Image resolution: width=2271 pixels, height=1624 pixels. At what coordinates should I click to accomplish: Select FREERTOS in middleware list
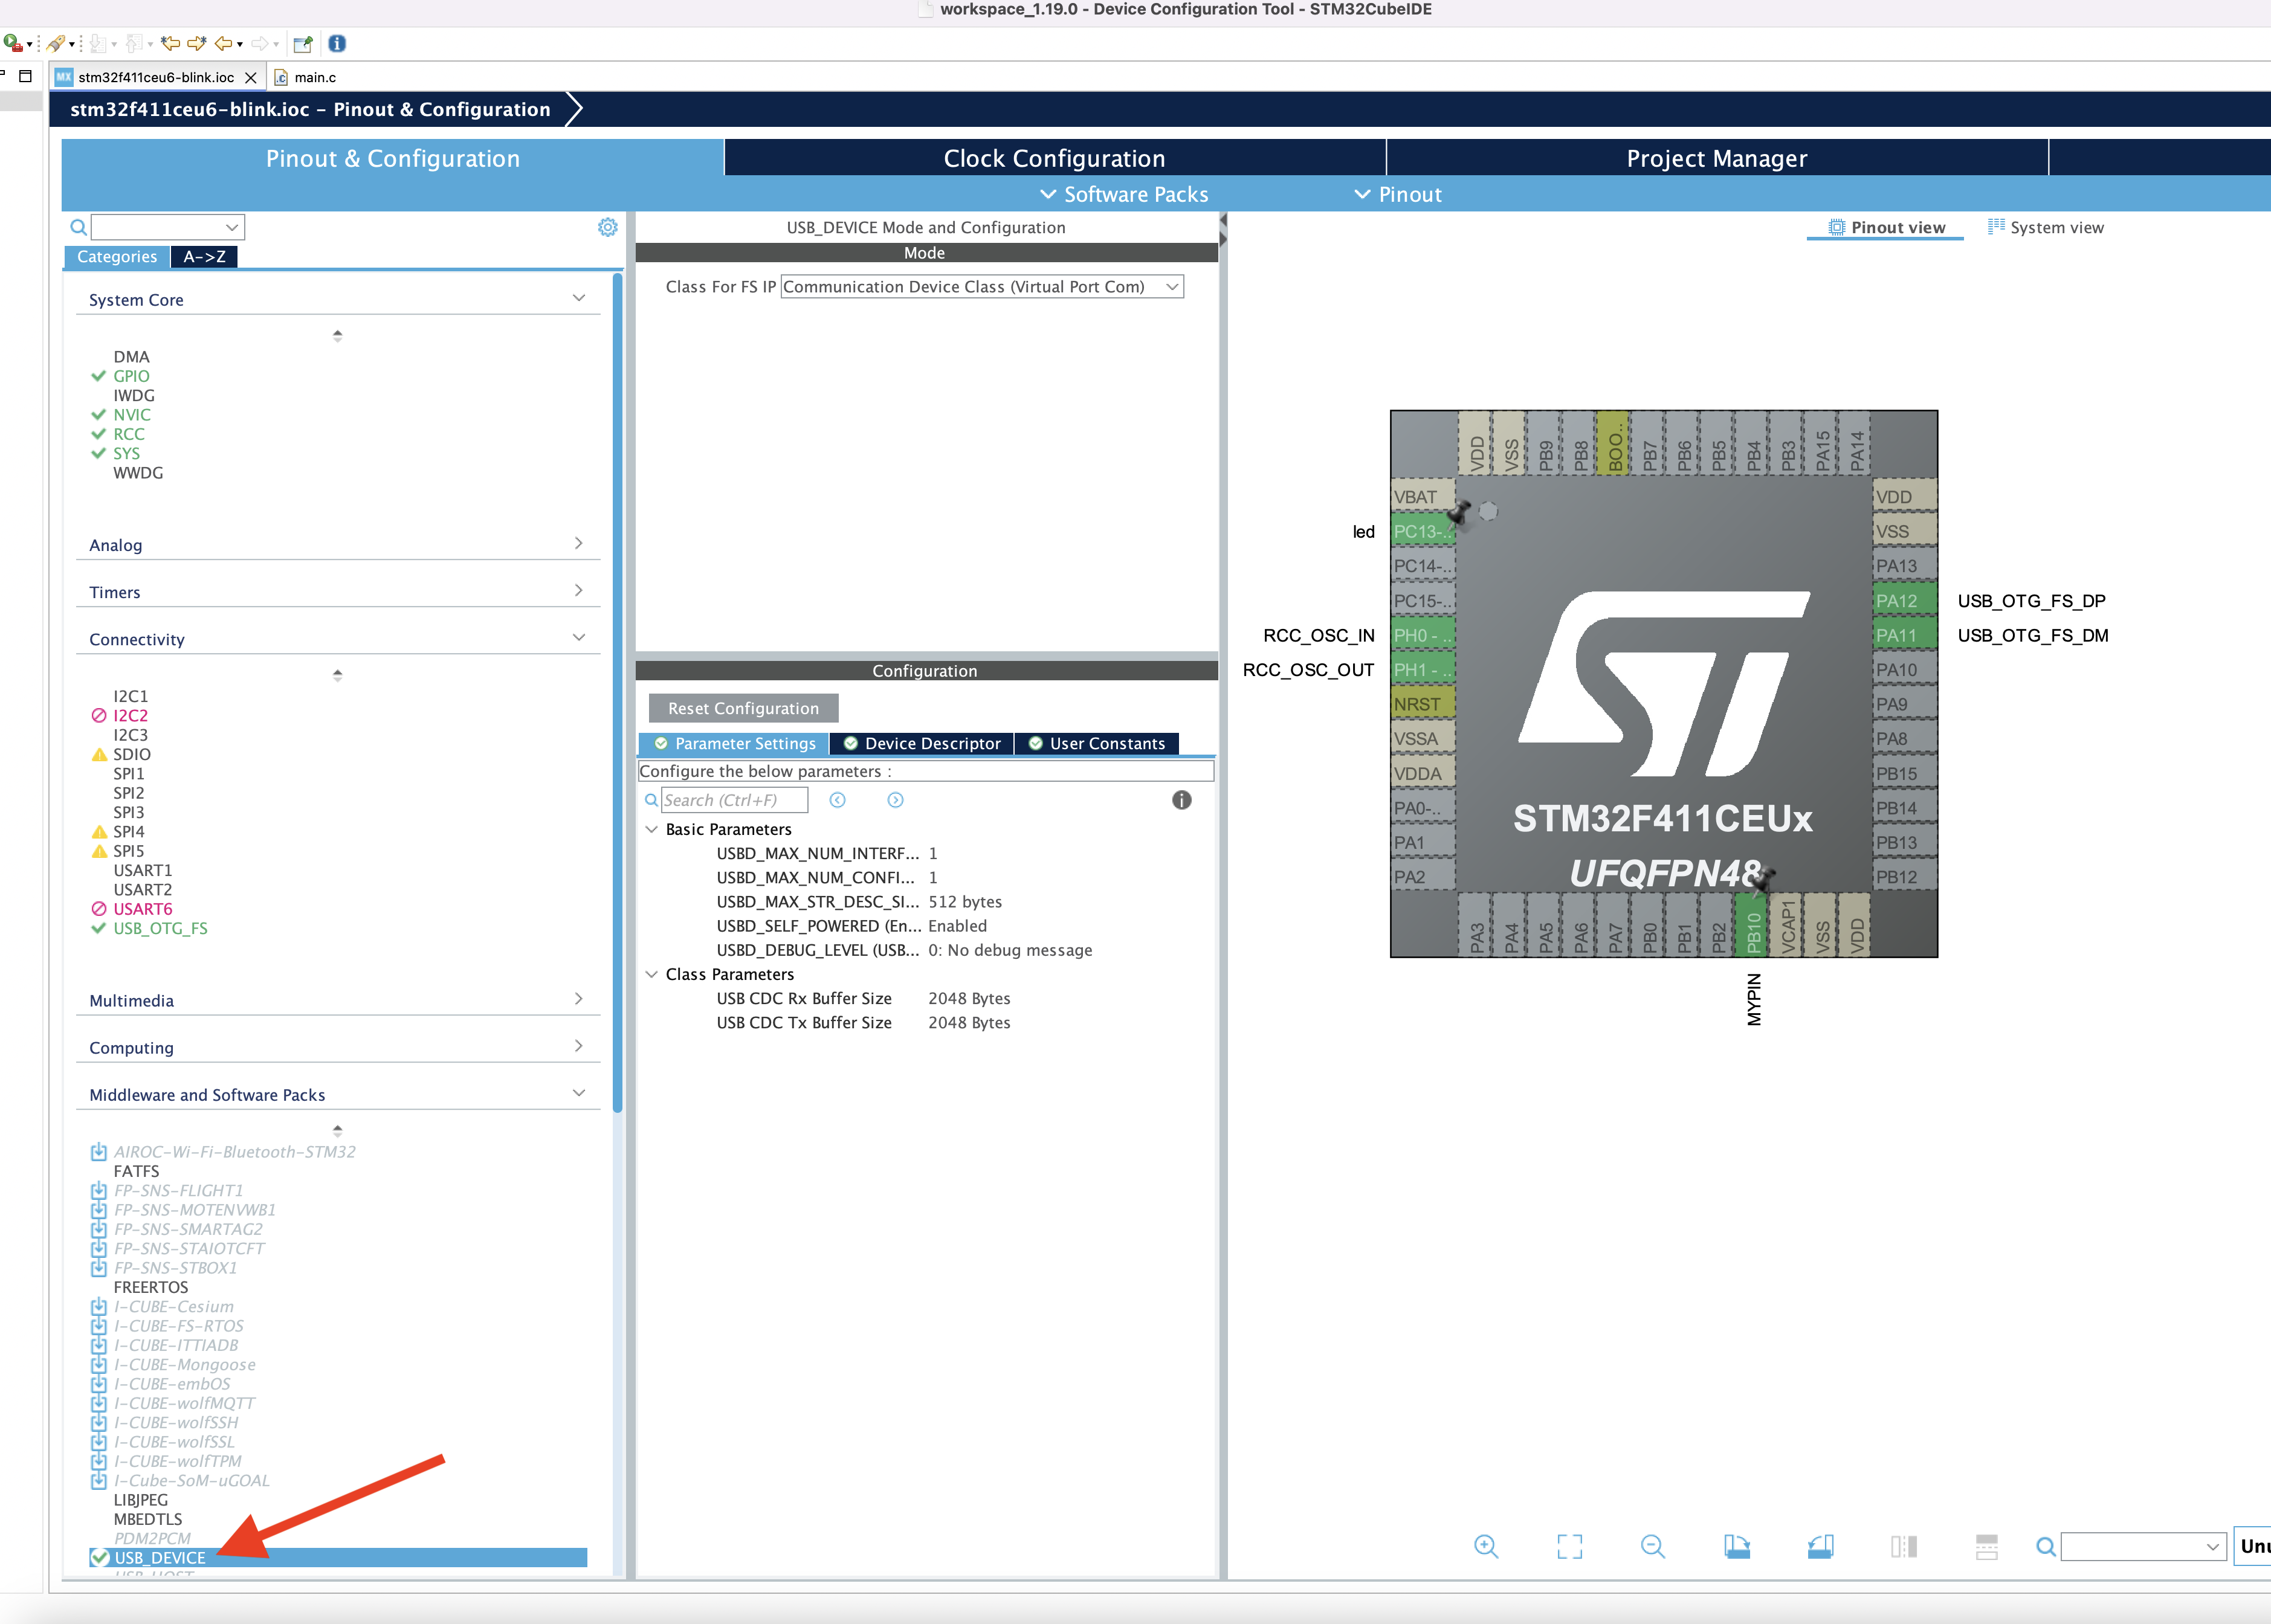click(151, 1287)
